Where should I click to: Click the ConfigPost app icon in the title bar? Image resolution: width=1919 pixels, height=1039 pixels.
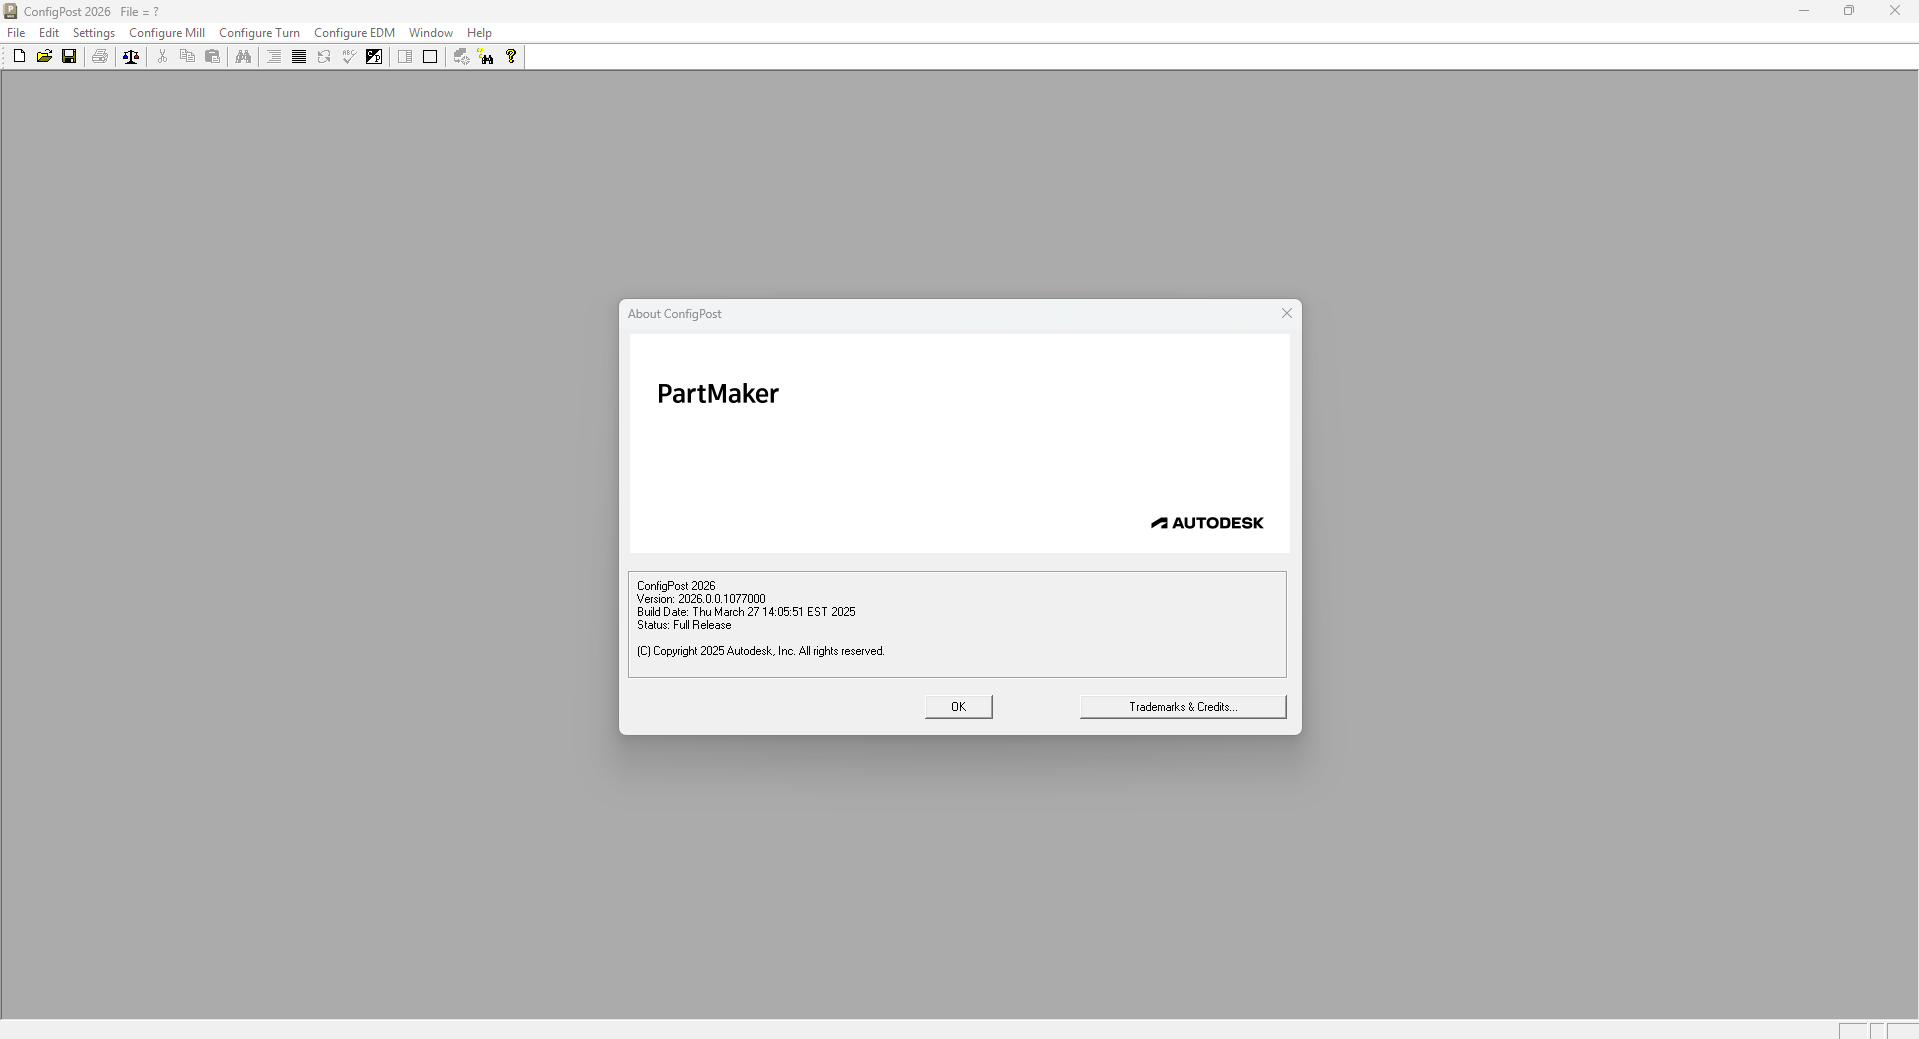coord(11,11)
